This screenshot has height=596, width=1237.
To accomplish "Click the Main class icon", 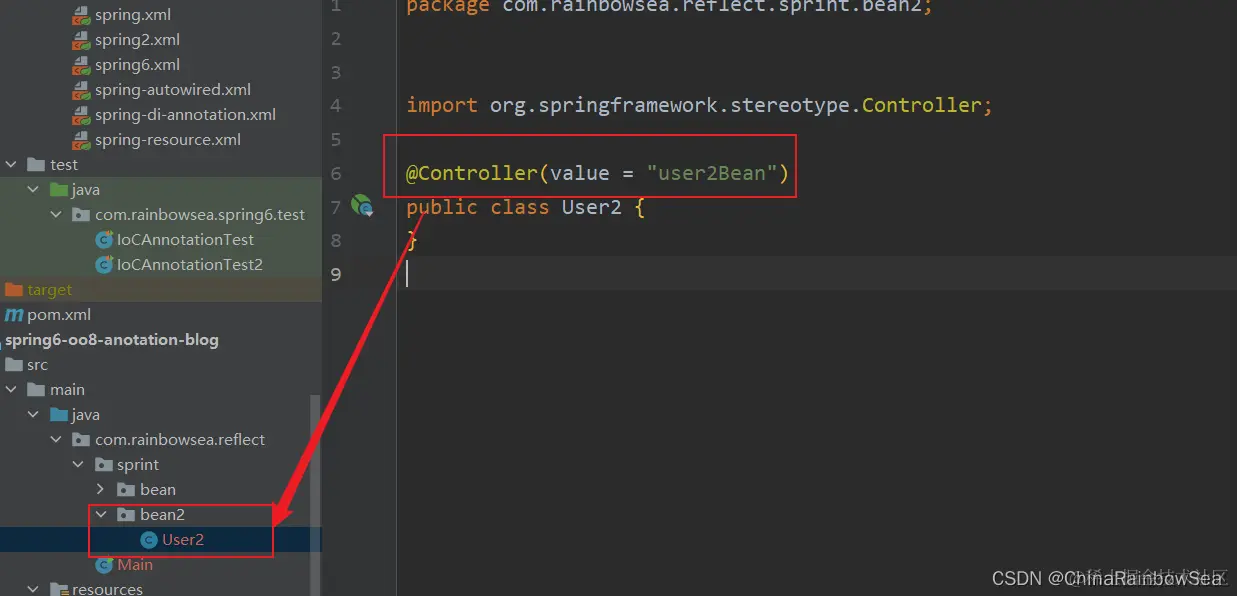I will point(103,565).
